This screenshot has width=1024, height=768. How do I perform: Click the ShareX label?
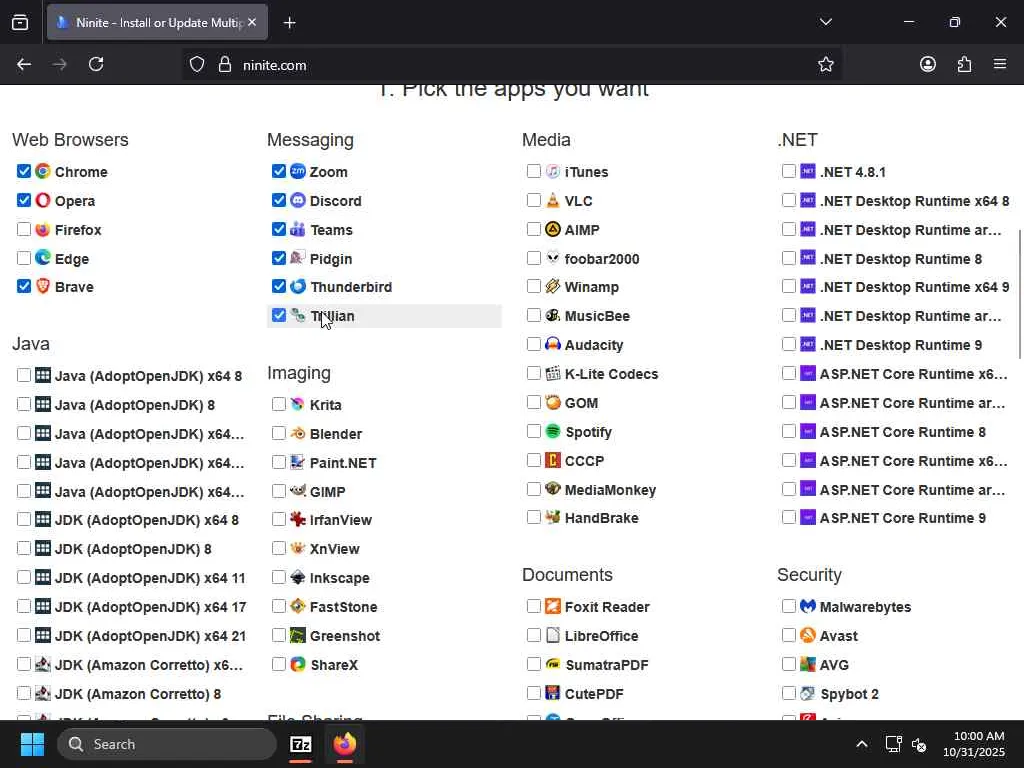[334, 665]
